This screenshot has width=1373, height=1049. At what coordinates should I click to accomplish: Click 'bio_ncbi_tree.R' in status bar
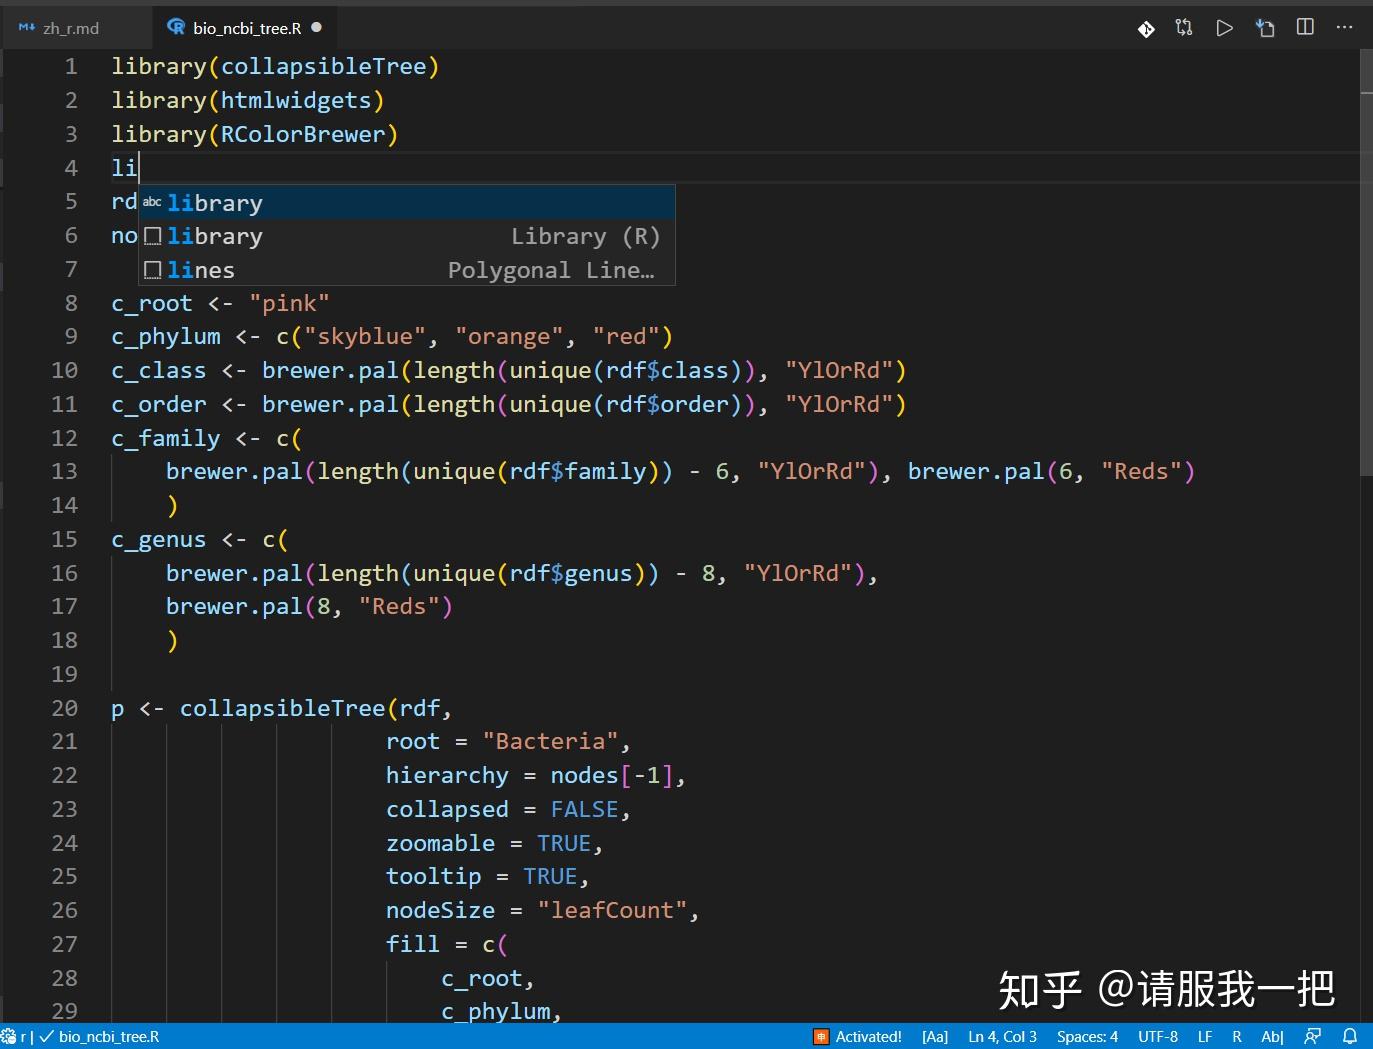click(109, 1037)
